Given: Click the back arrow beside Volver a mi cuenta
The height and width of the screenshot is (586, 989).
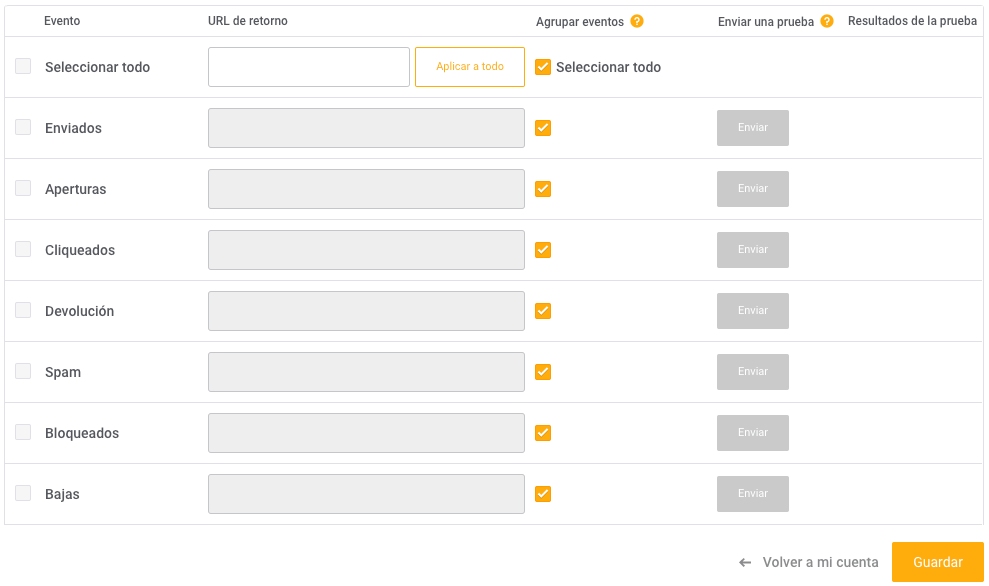Looking at the screenshot, I should coord(745,562).
